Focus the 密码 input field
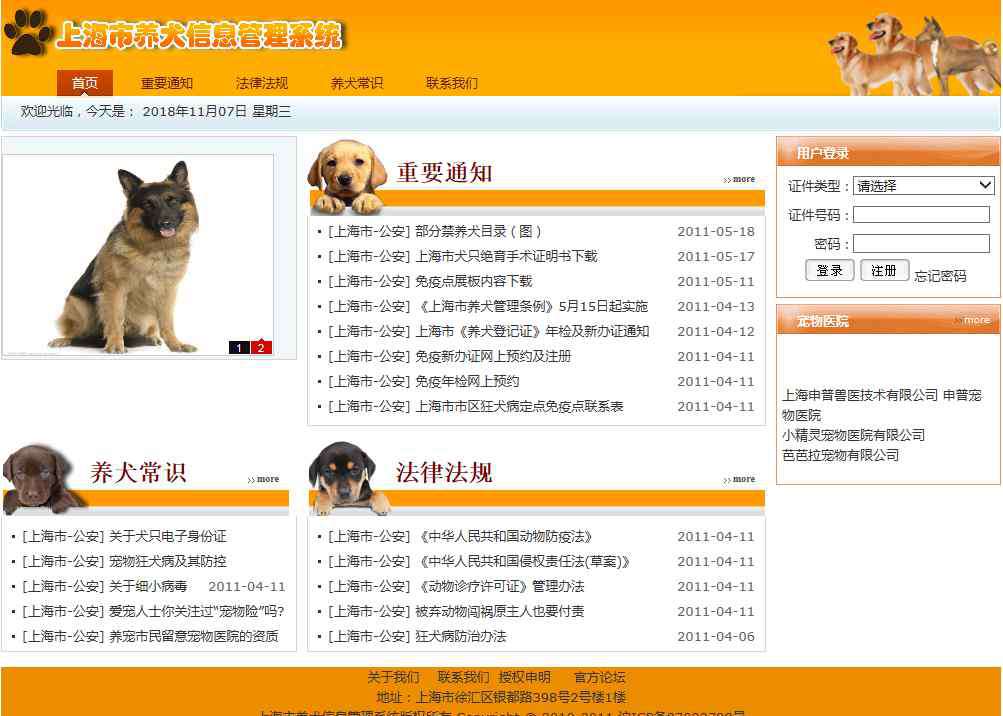 [x=921, y=243]
